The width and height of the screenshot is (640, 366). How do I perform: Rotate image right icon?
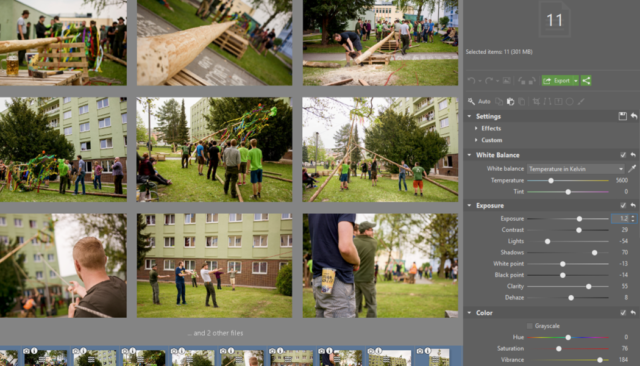(x=532, y=81)
